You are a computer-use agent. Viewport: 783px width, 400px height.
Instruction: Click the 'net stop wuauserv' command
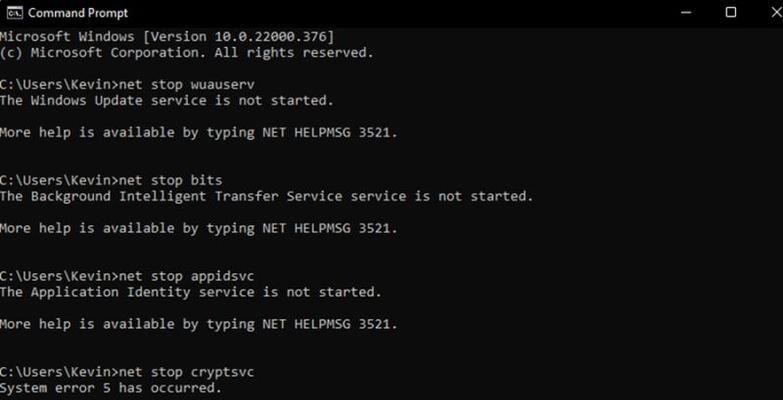click(187, 84)
